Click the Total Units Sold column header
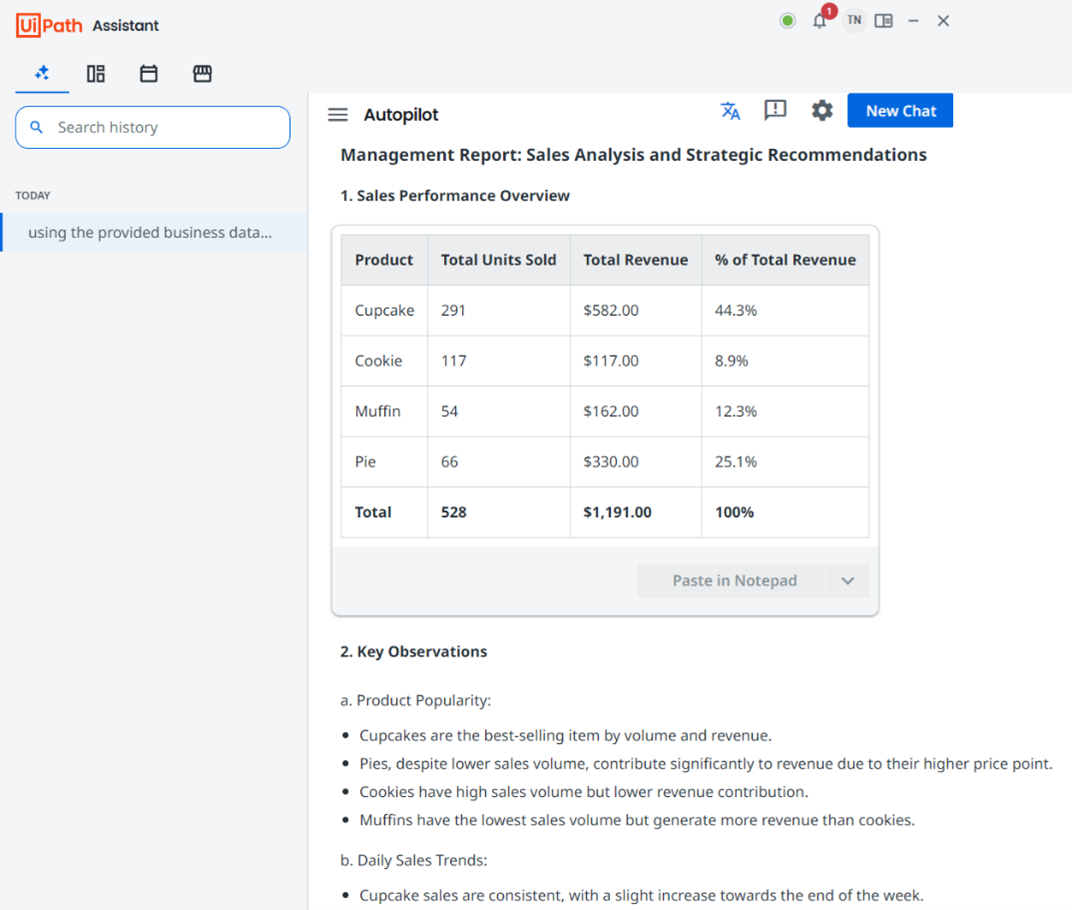Image resolution: width=1072 pixels, height=910 pixels. pyautogui.click(x=499, y=260)
